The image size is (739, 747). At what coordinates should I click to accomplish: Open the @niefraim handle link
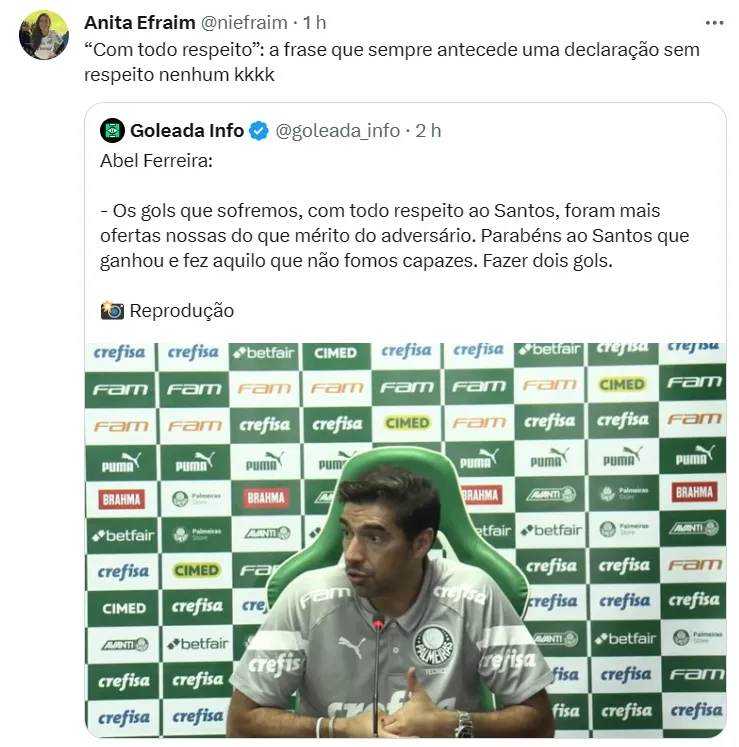[244, 22]
